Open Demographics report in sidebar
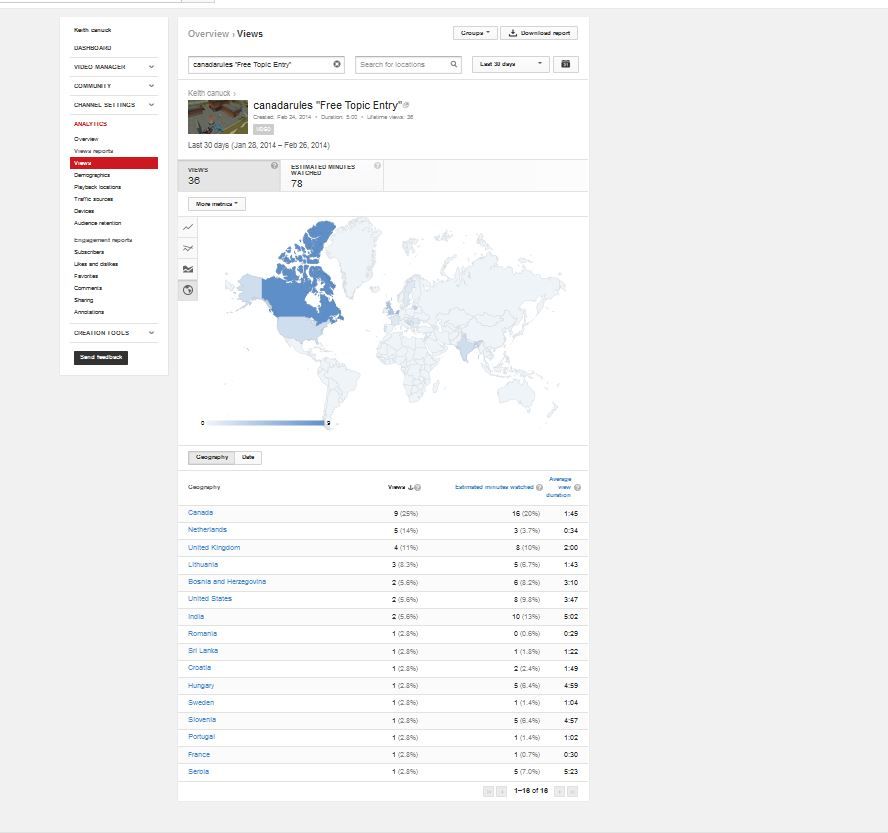 [92, 175]
